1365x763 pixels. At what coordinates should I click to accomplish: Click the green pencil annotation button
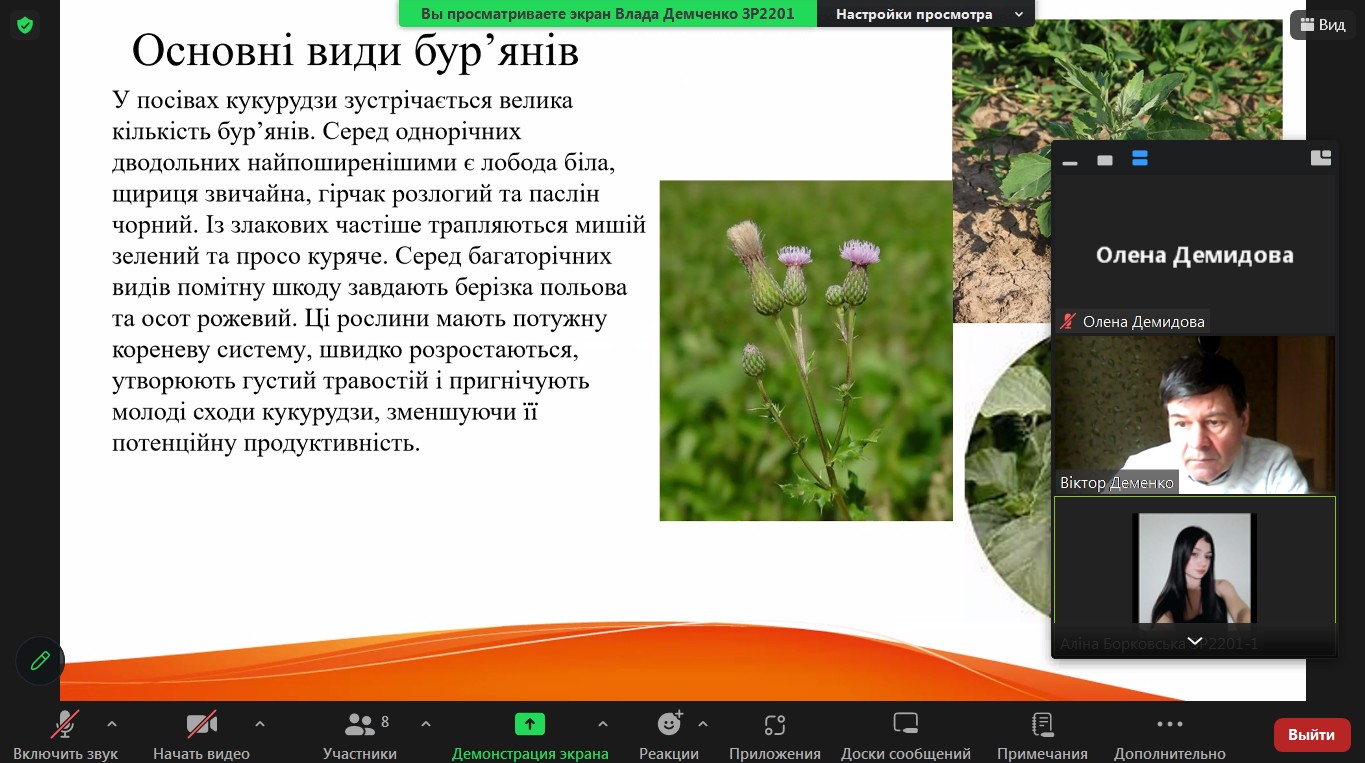pos(40,661)
